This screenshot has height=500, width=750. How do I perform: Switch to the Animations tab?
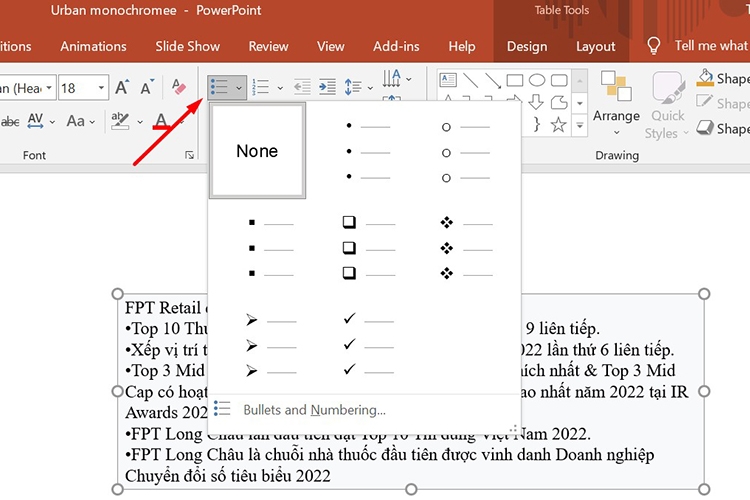94,46
